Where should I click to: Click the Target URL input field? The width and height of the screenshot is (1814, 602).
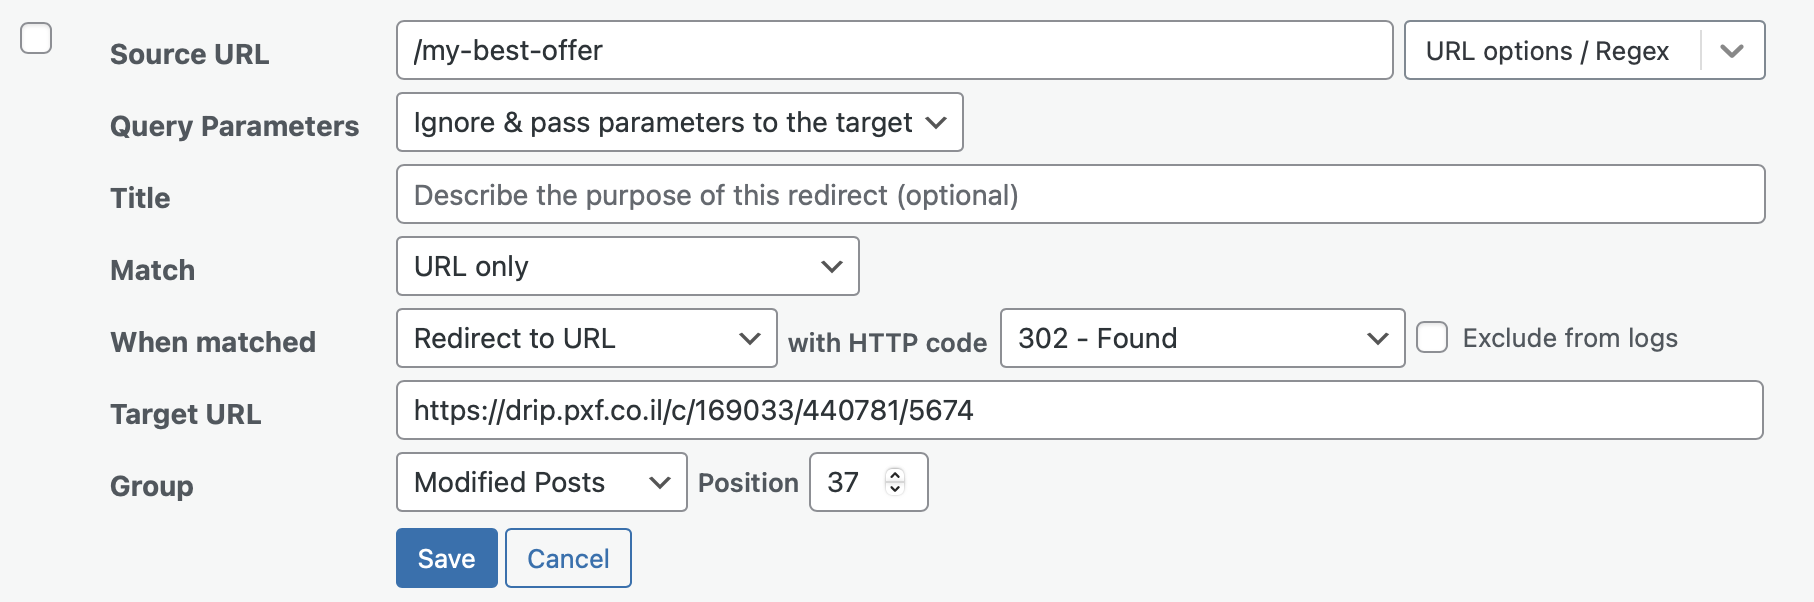[x=1079, y=410]
